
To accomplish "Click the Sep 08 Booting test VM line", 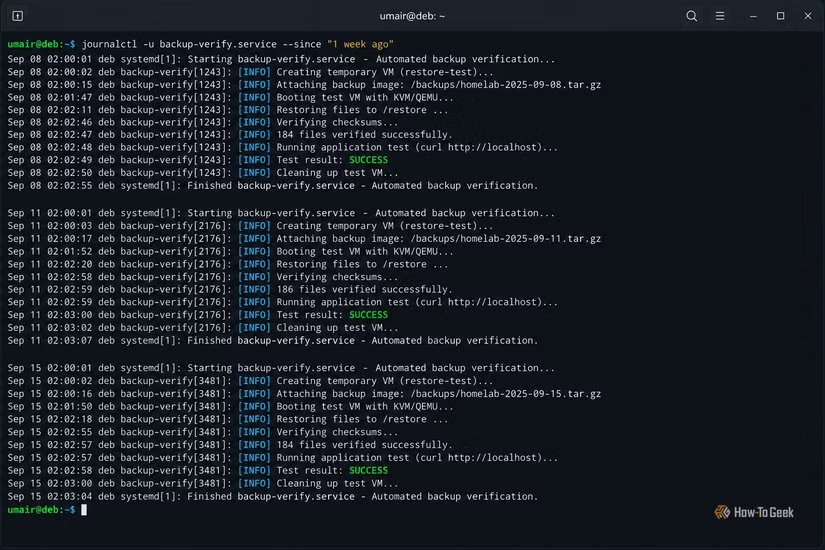I will coord(230,97).
